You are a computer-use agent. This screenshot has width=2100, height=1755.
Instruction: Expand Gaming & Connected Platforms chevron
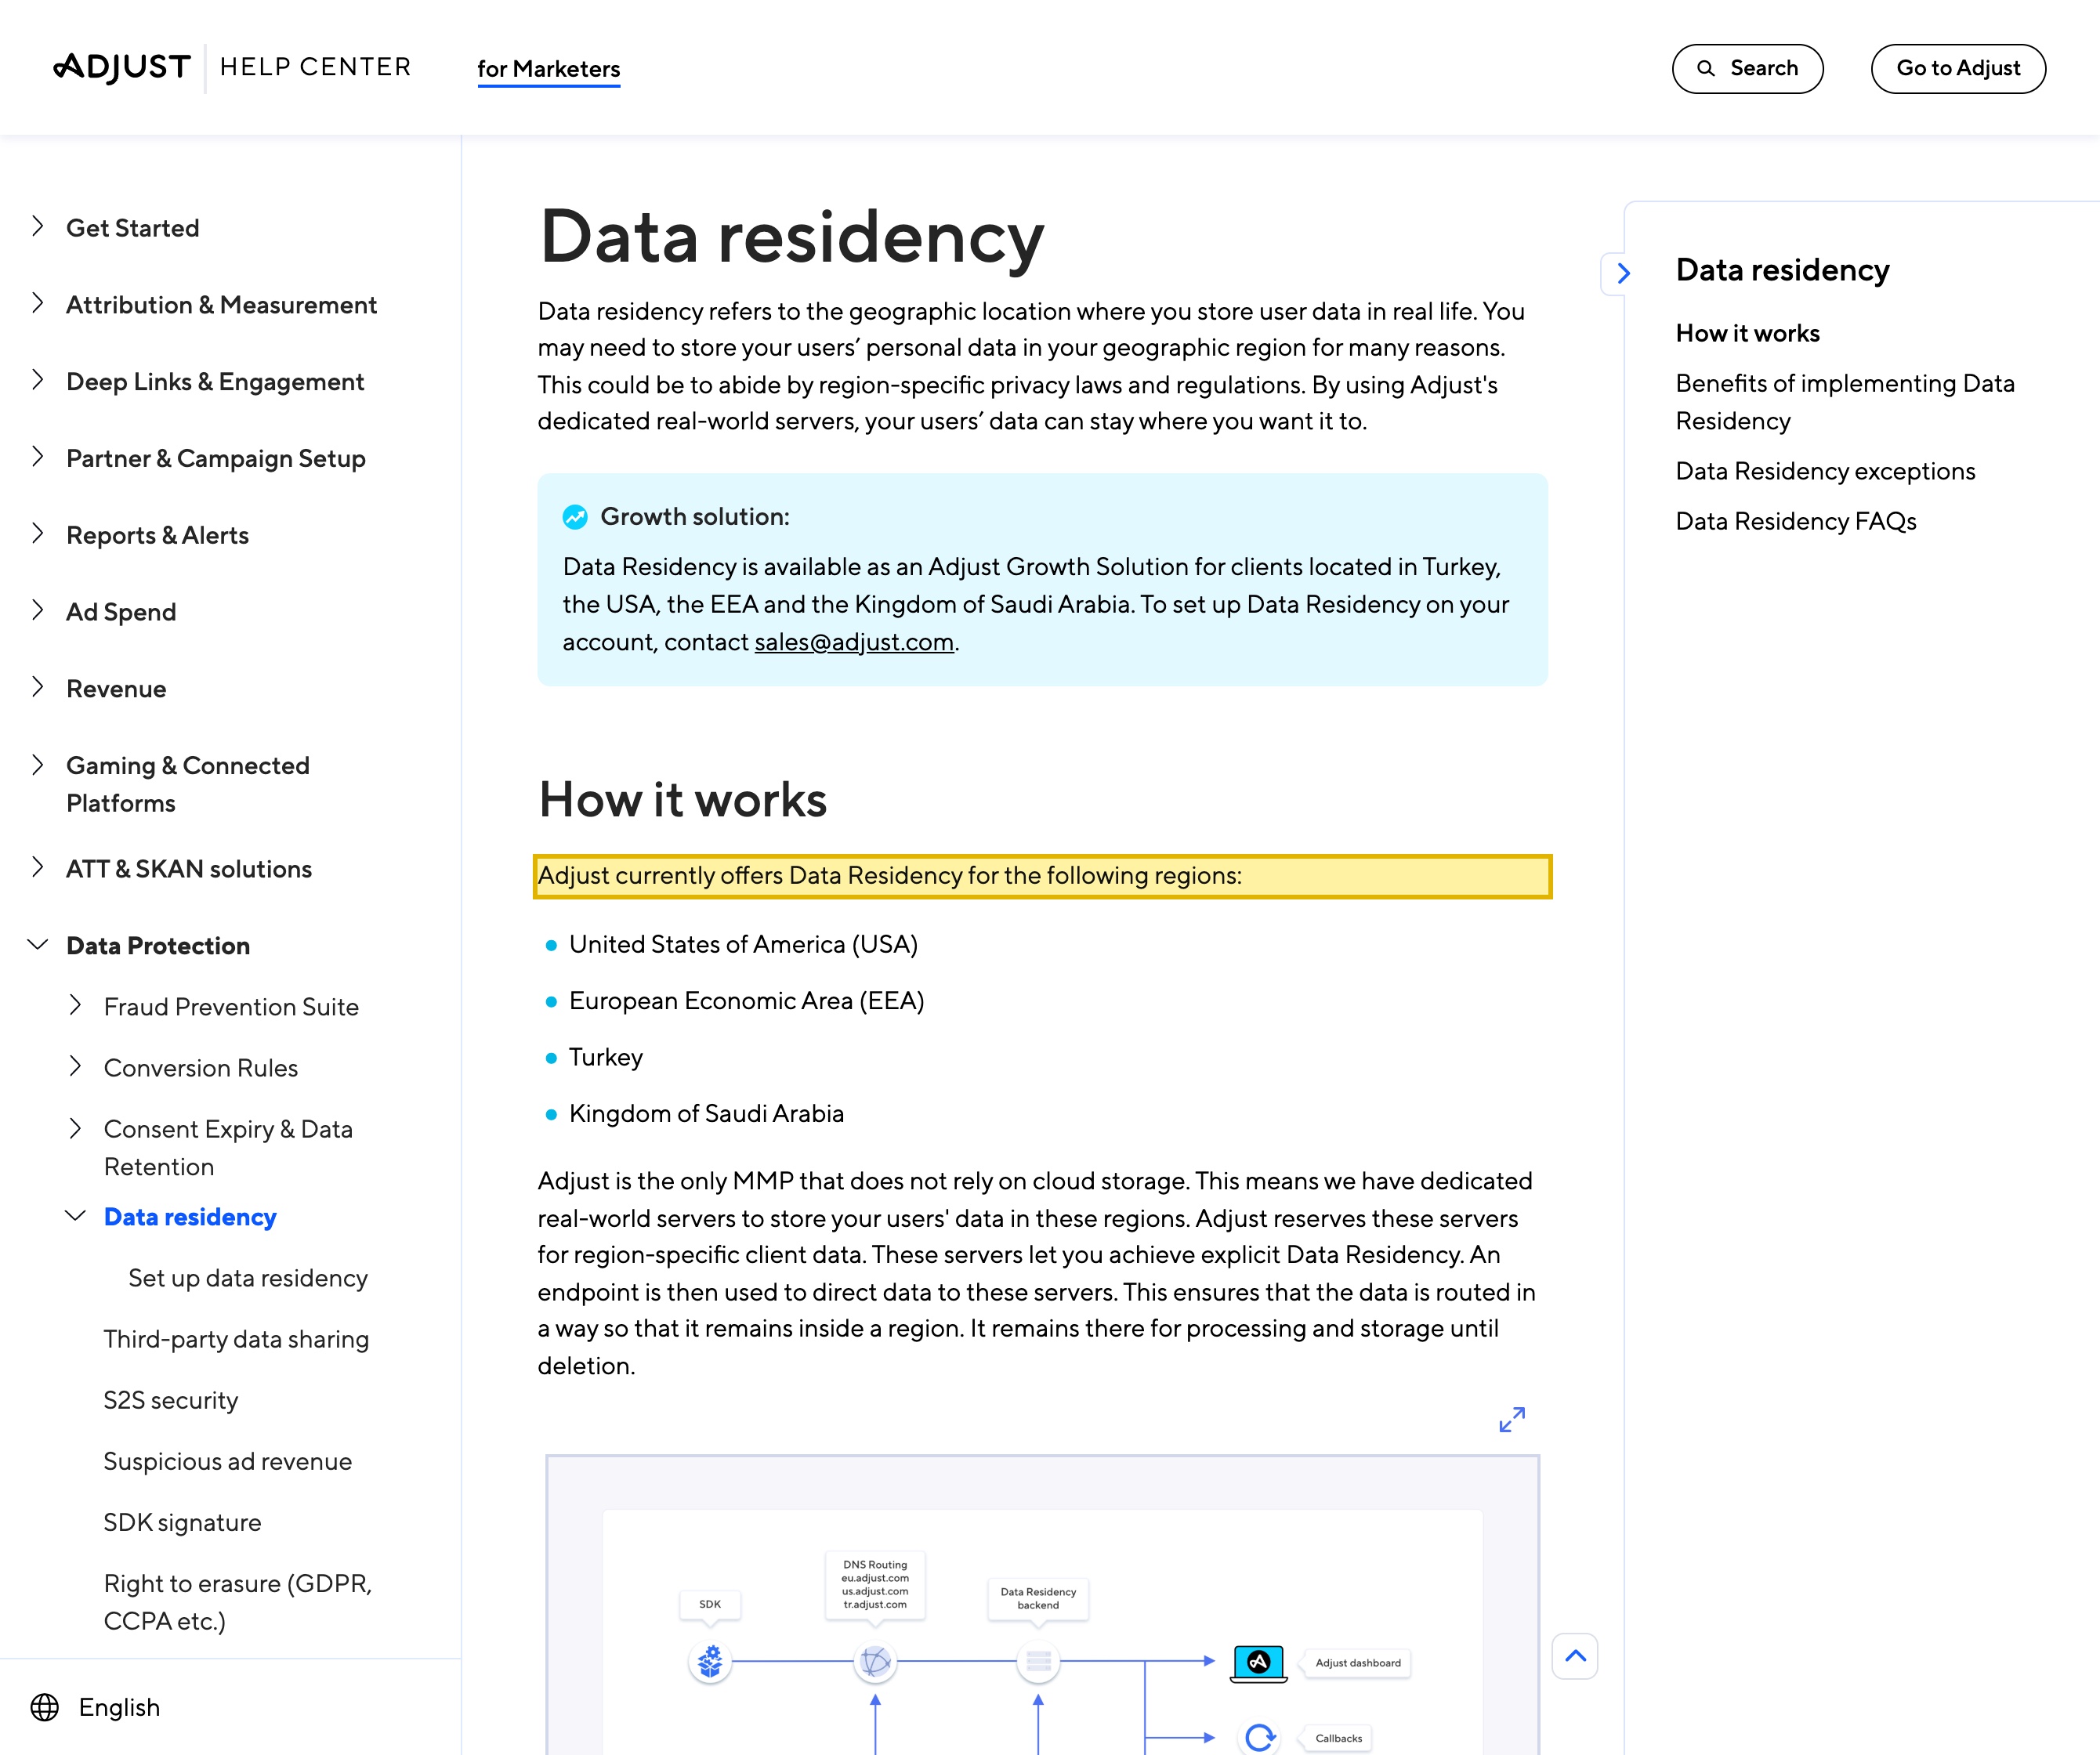38,765
